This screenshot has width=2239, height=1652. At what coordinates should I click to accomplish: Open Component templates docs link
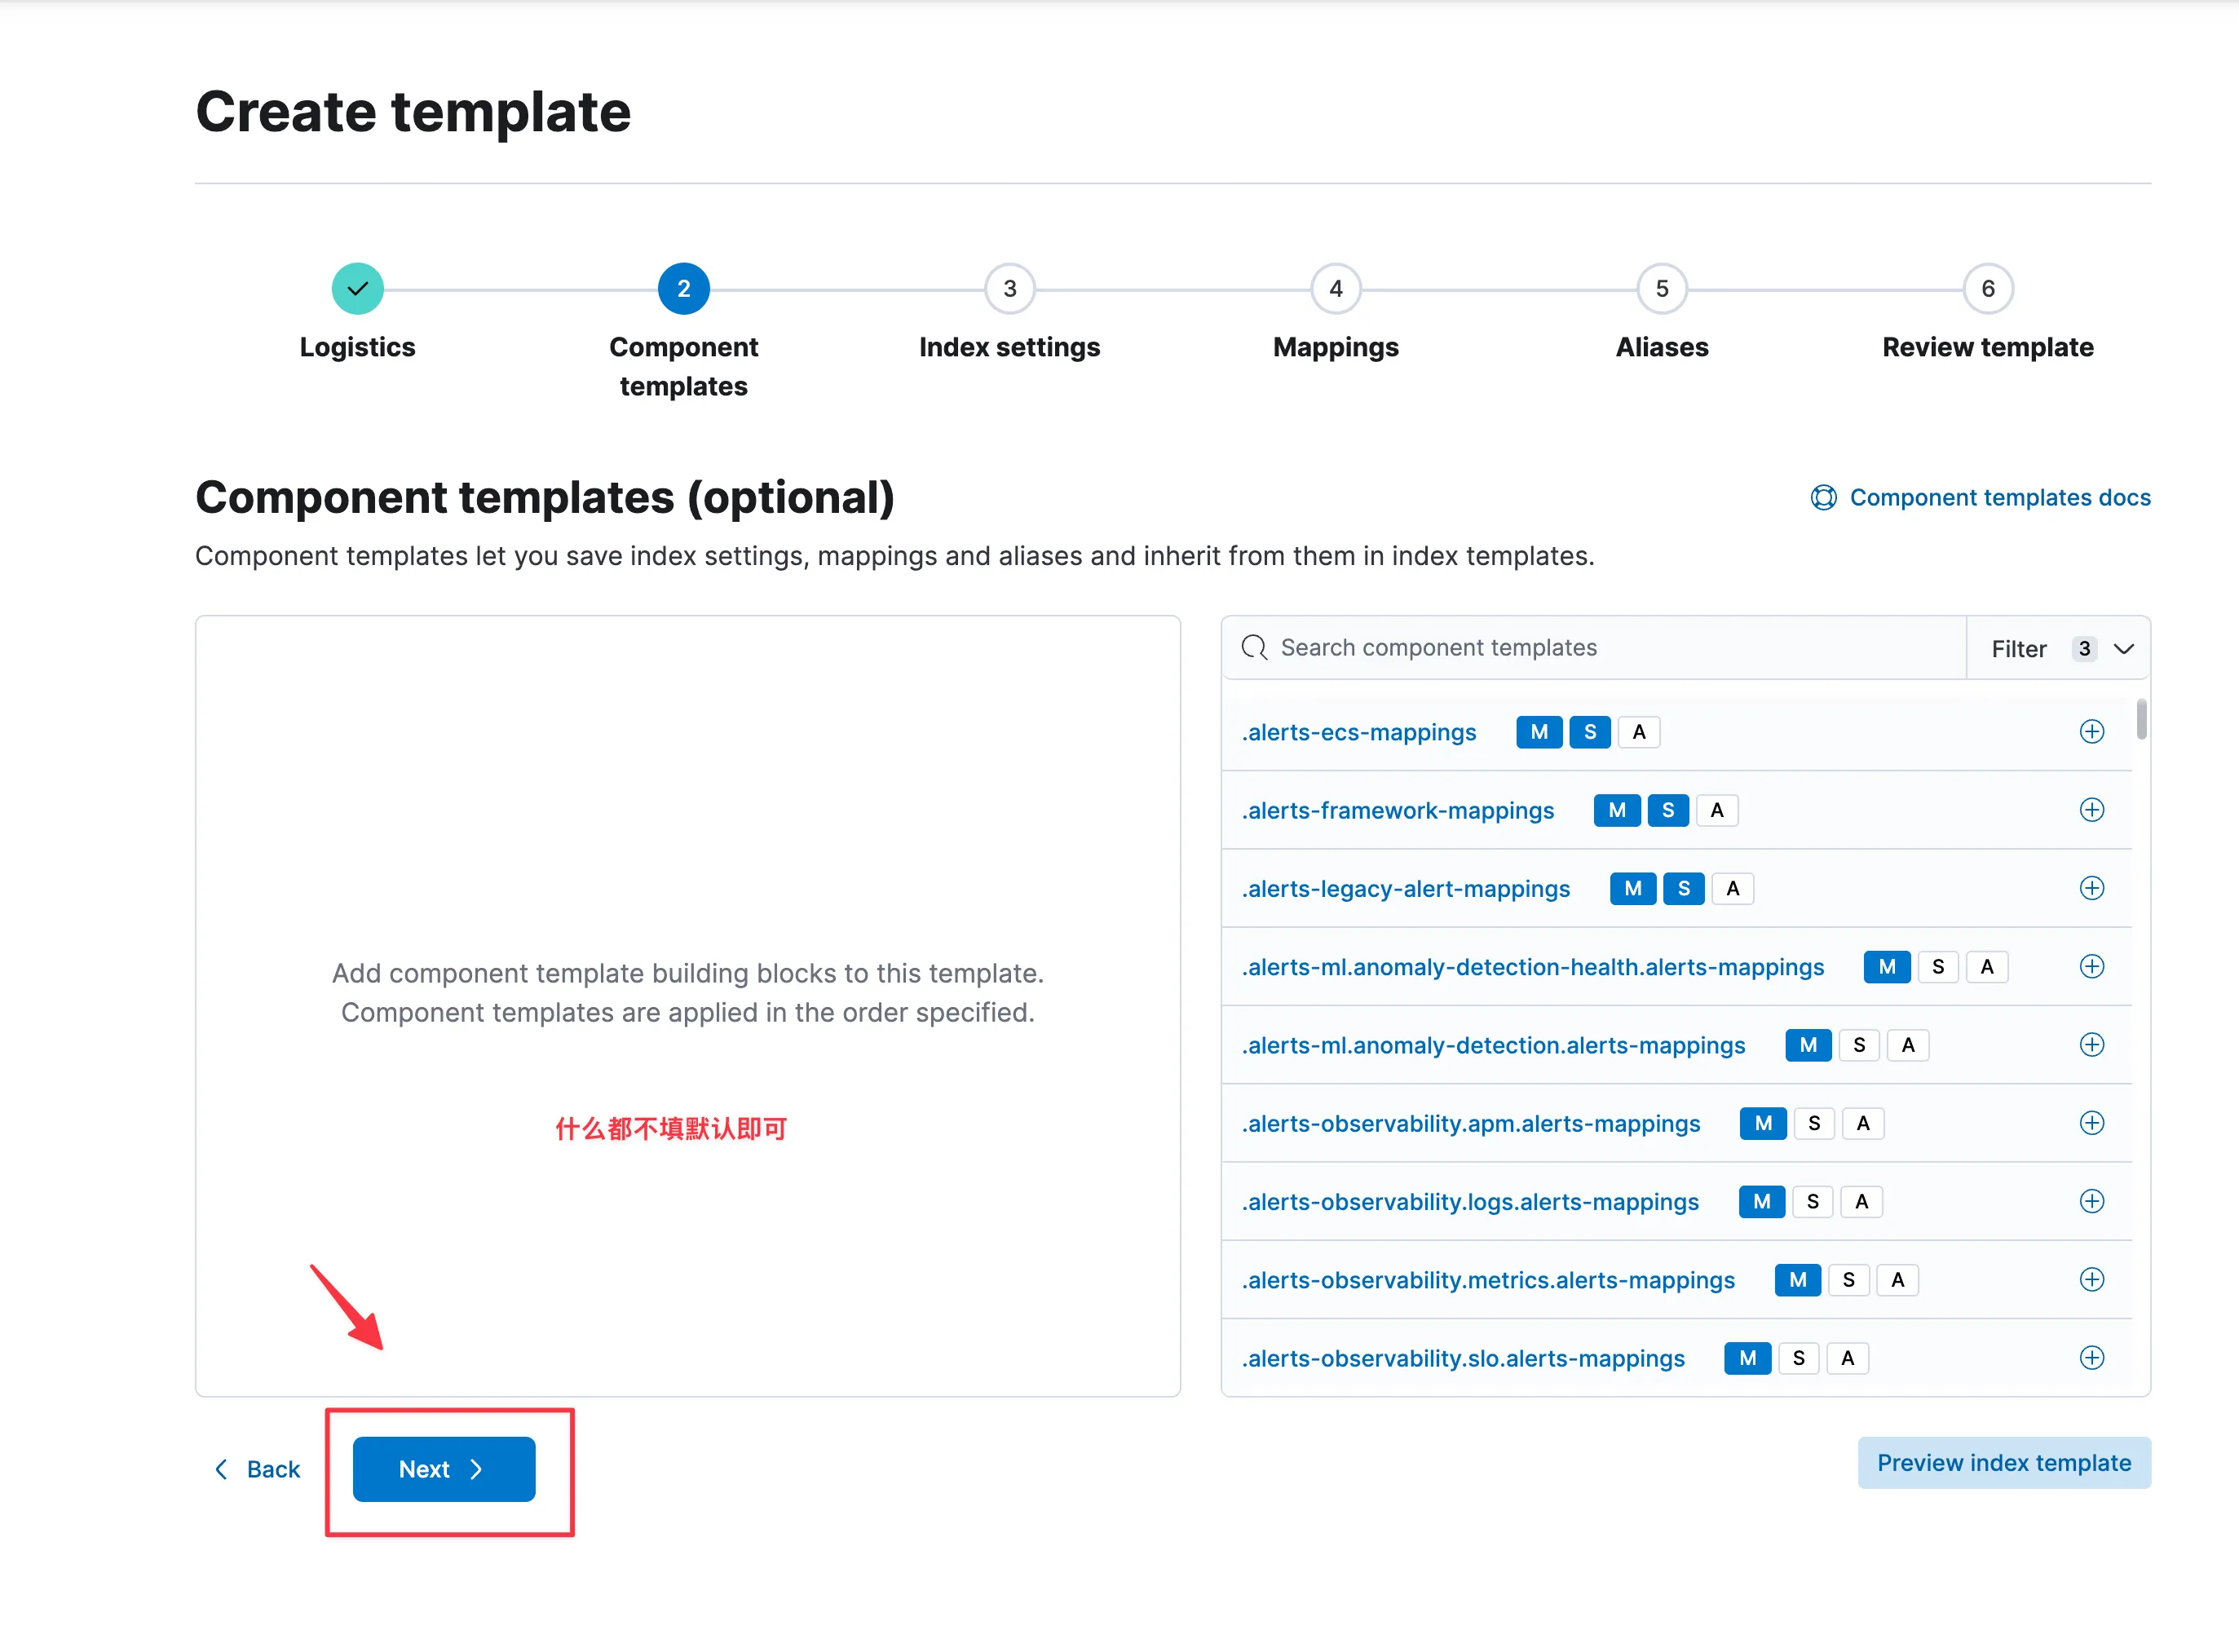click(x=1998, y=497)
